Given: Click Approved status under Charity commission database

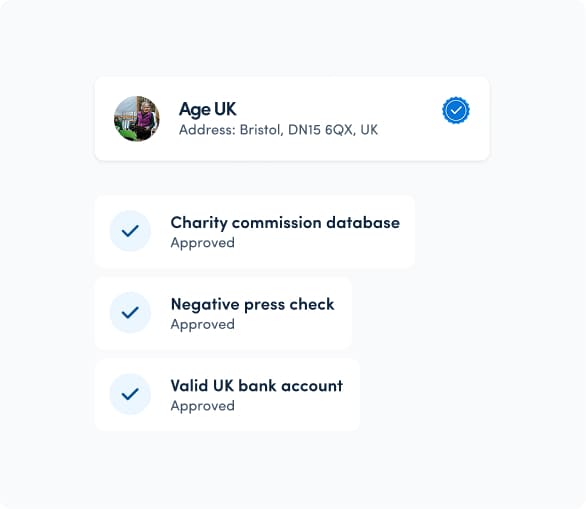Looking at the screenshot, I should pyautogui.click(x=203, y=243).
